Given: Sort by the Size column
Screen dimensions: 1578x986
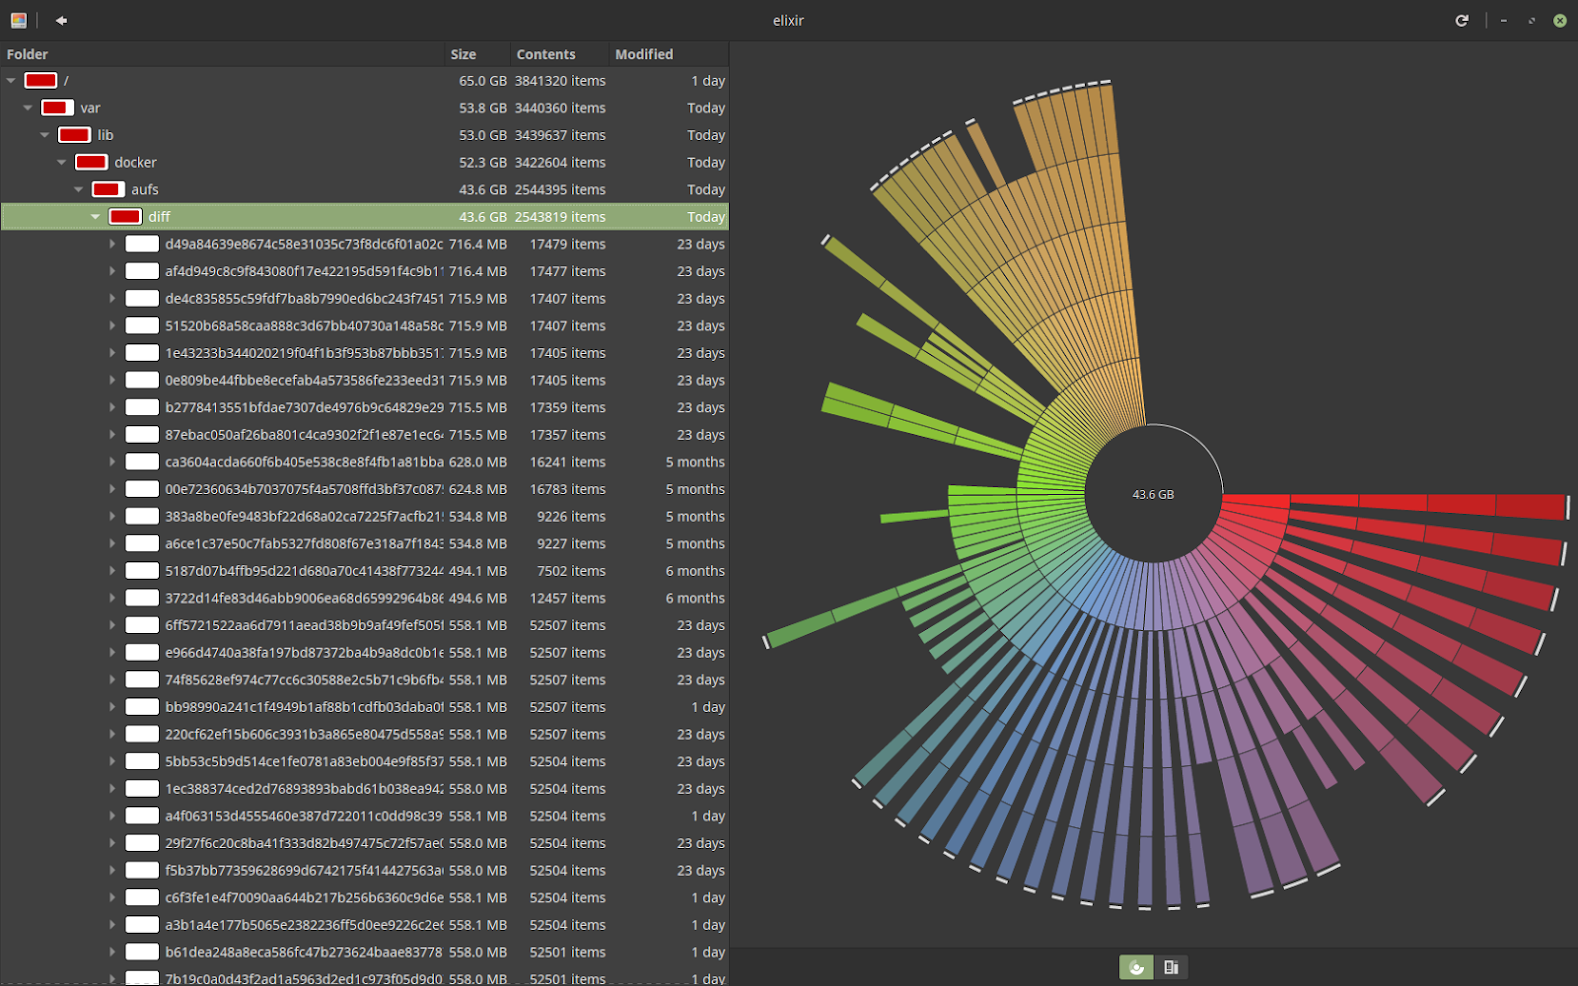Looking at the screenshot, I should click(463, 54).
